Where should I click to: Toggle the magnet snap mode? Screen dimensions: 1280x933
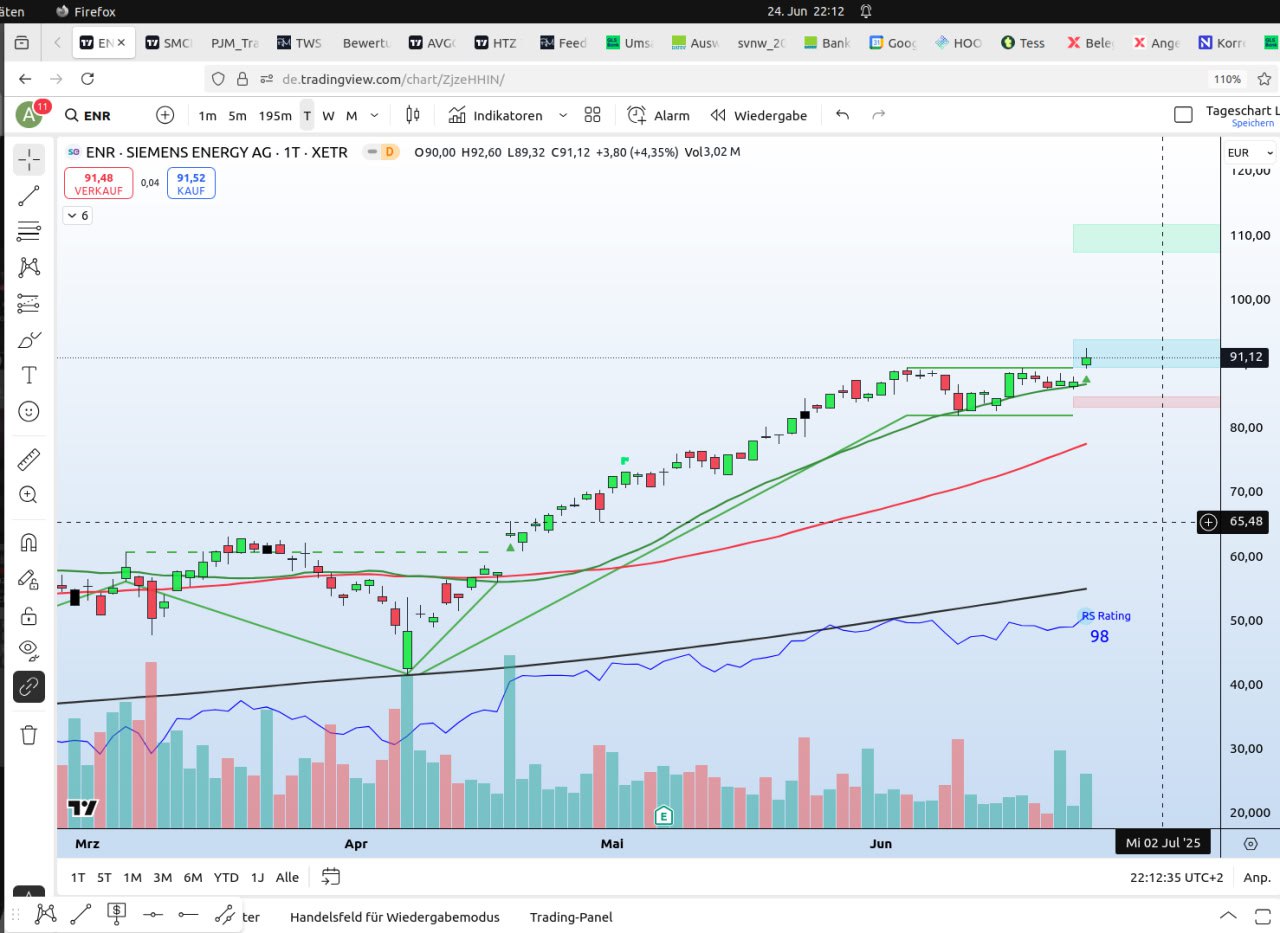[29, 543]
